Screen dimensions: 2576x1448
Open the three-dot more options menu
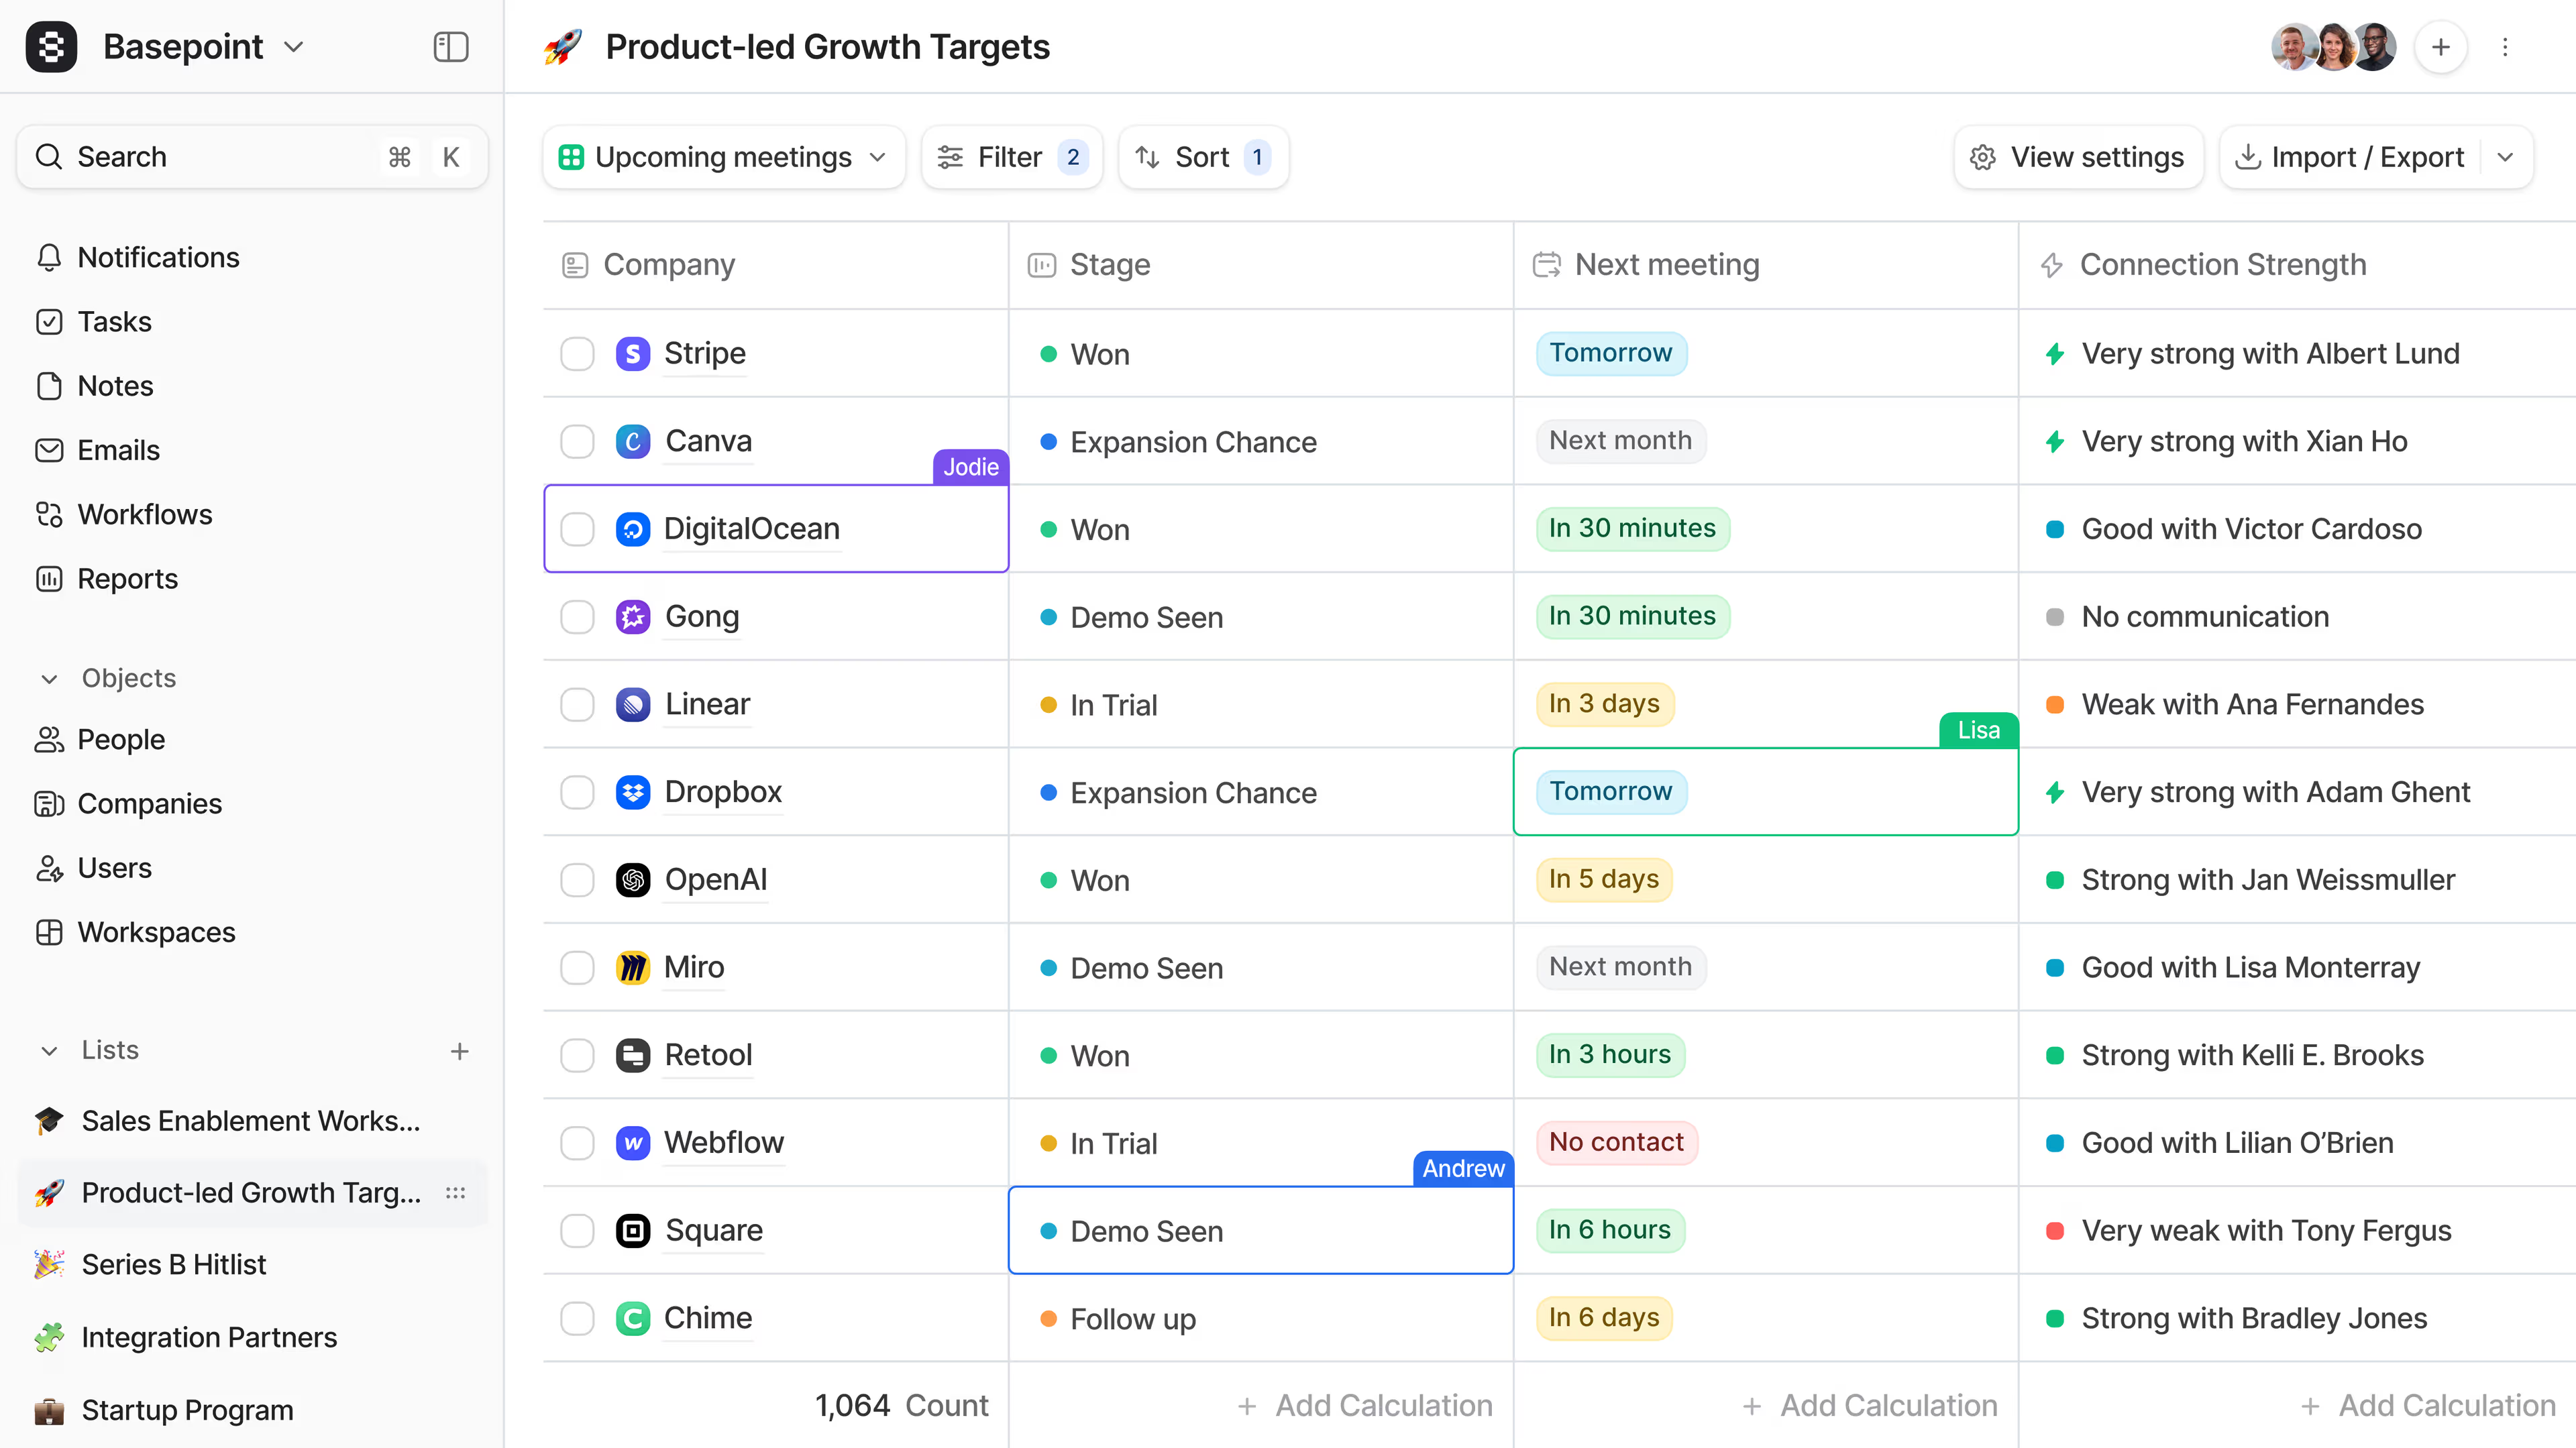pos(2504,47)
